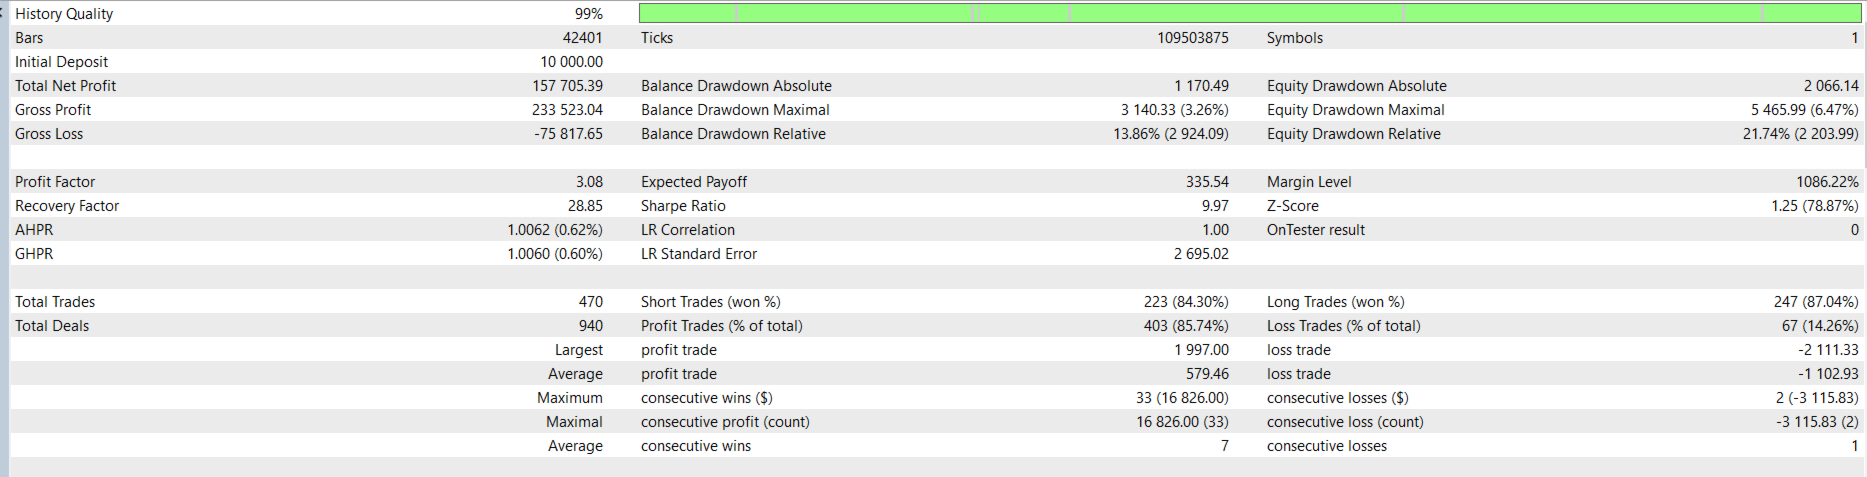
Task: Click Long Trades value 247 (87.04%)
Action: tap(1817, 302)
